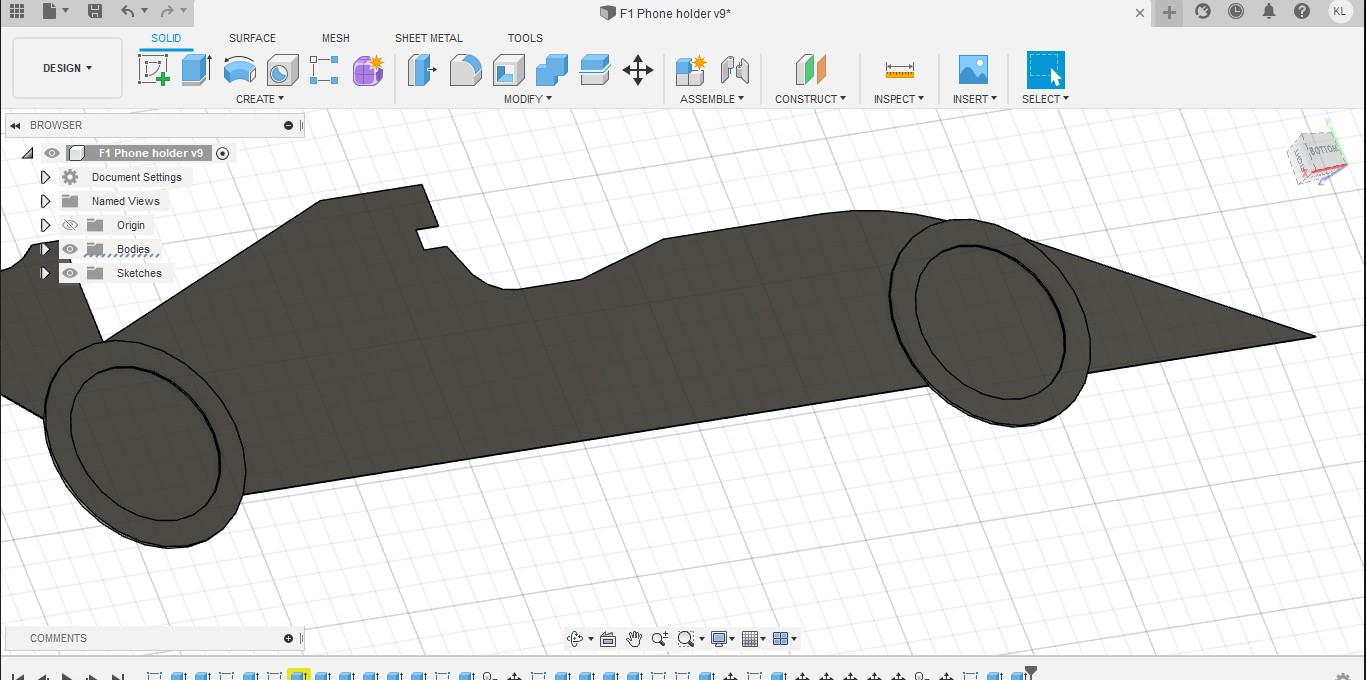Screen dimensions: 1366x680
Task: Select the New Component tool
Action: [691, 70]
